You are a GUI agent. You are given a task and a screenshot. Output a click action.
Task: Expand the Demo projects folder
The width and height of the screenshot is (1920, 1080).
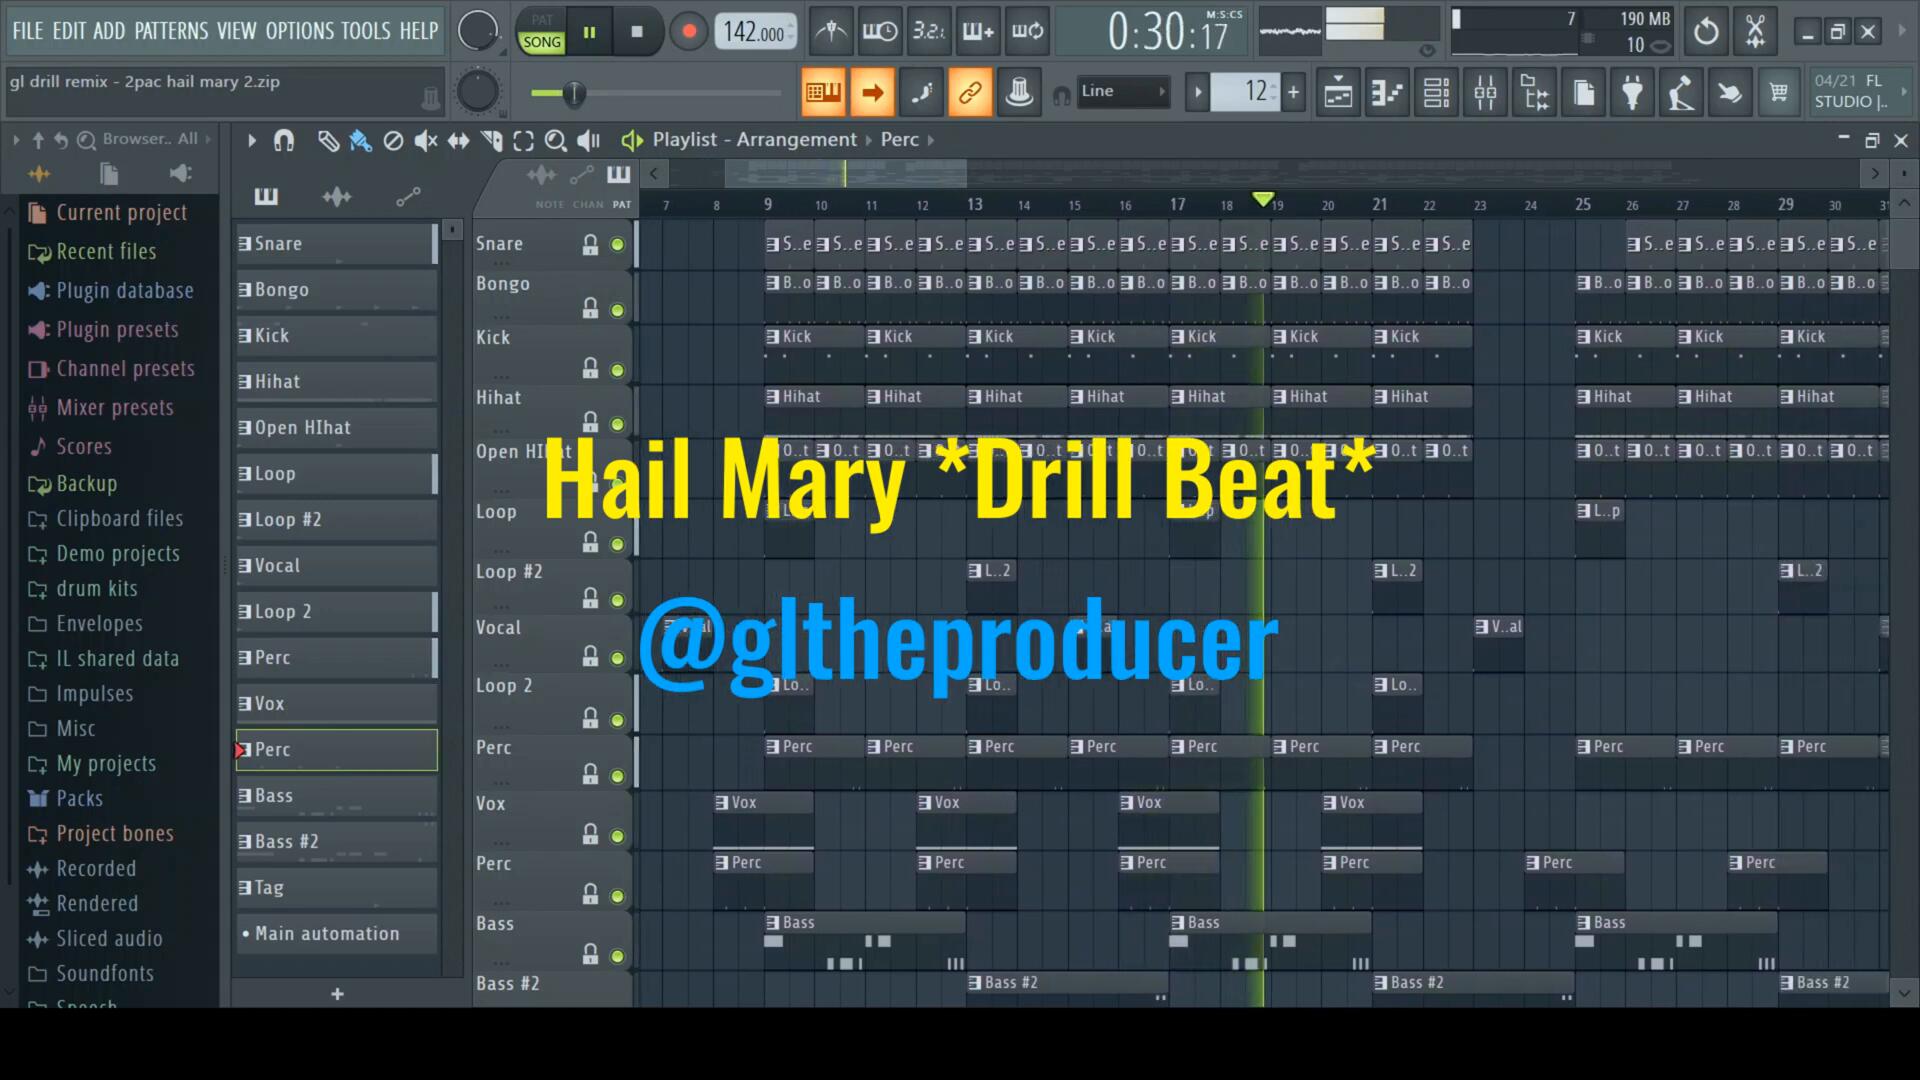[117, 554]
